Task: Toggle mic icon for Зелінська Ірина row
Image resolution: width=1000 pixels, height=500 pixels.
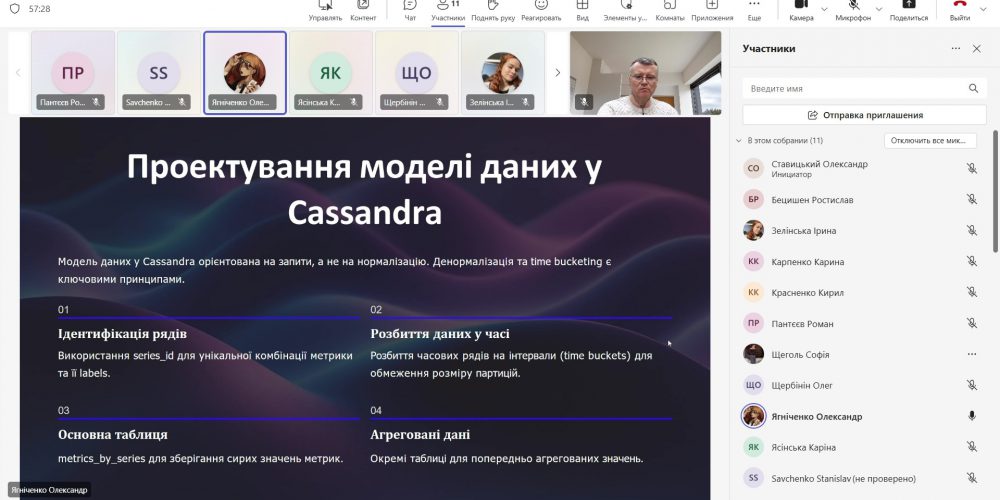Action: click(971, 230)
